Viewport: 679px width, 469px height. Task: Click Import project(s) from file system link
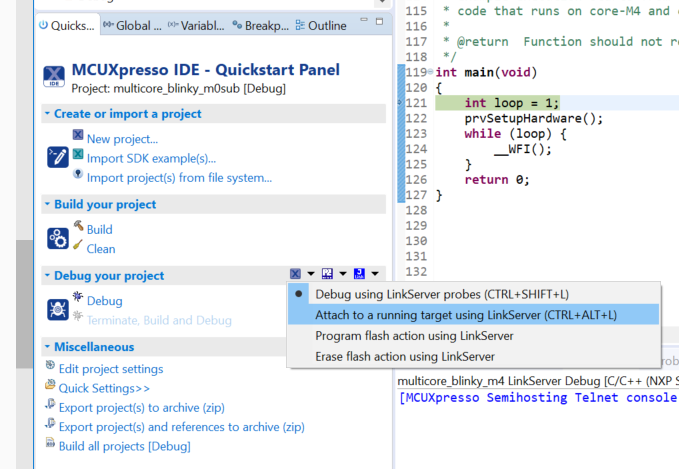[179, 178]
